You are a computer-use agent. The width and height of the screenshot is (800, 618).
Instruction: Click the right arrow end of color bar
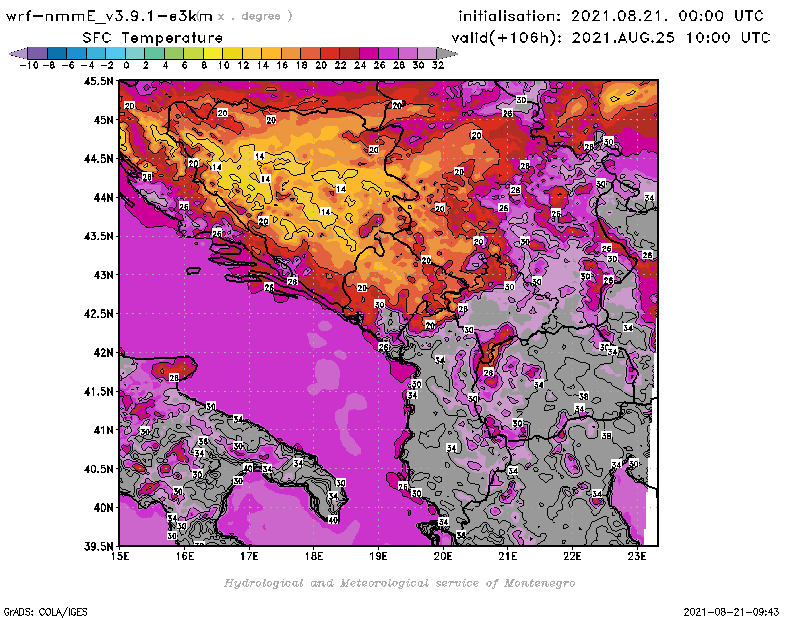tap(446, 53)
